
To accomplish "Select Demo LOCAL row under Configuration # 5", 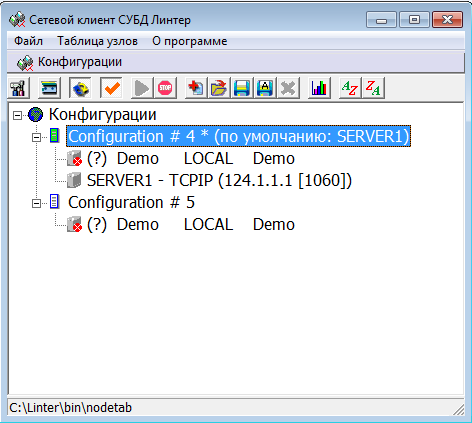I will tap(191, 224).
